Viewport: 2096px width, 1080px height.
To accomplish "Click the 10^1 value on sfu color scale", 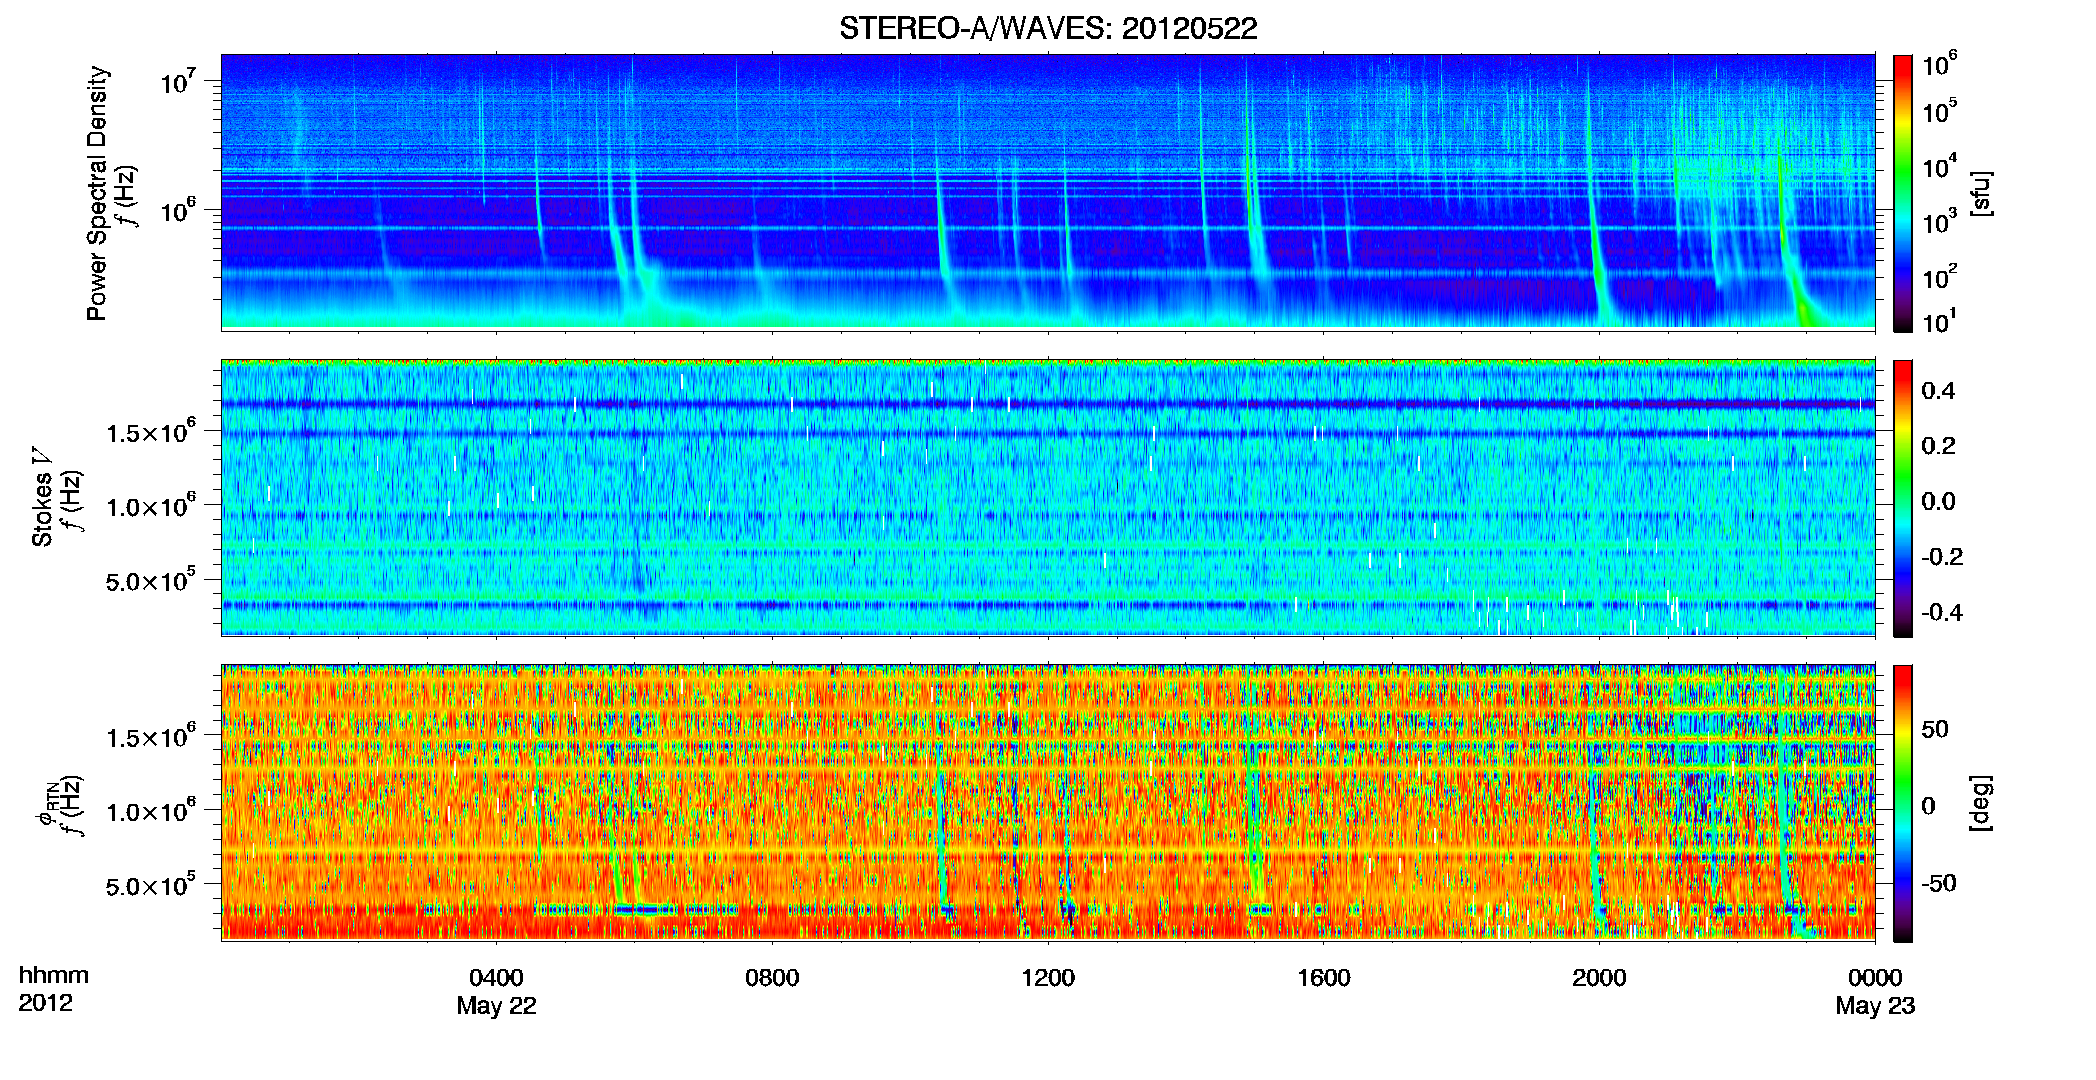I will pyautogui.click(x=1941, y=322).
